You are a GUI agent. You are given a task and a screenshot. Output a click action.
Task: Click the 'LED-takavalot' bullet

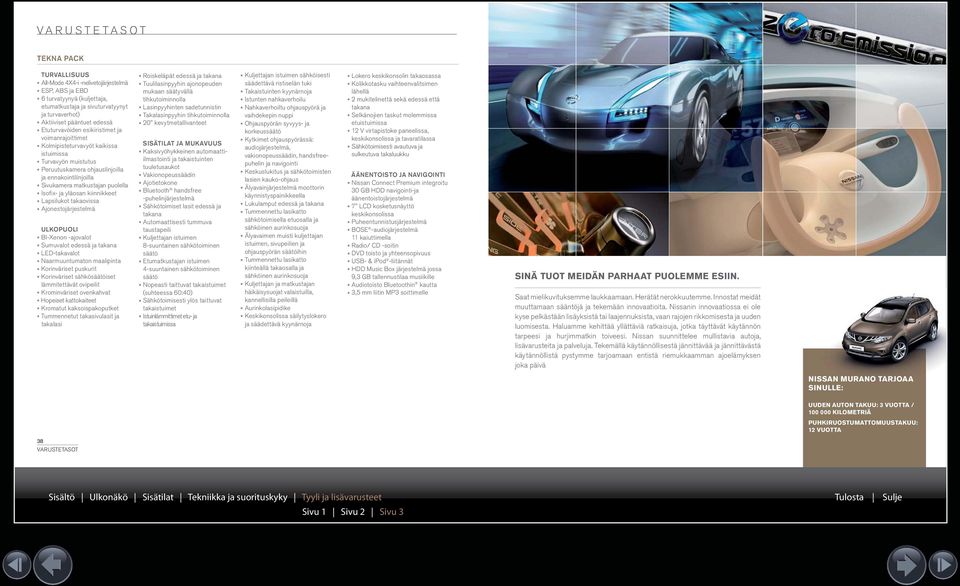click(60, 253)
